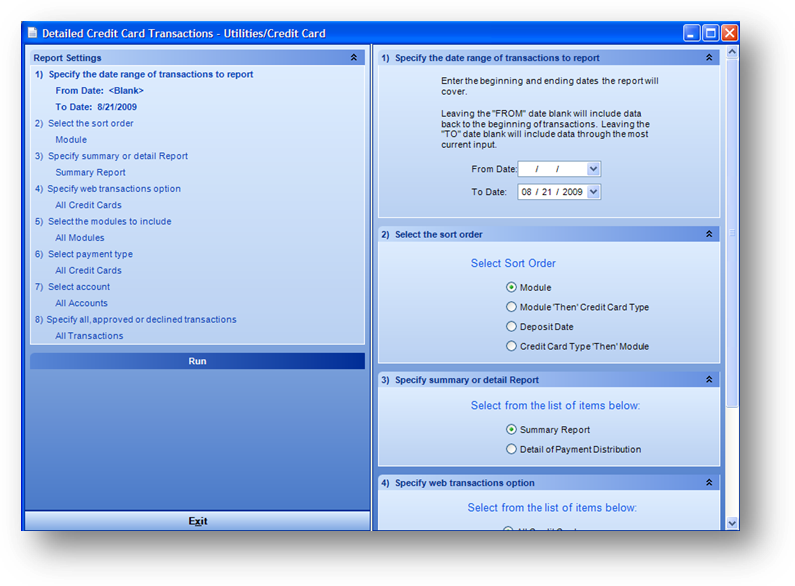Choose Deposit Date sort order
Viewport: 795px width, 586px height.
click(512, 327)
